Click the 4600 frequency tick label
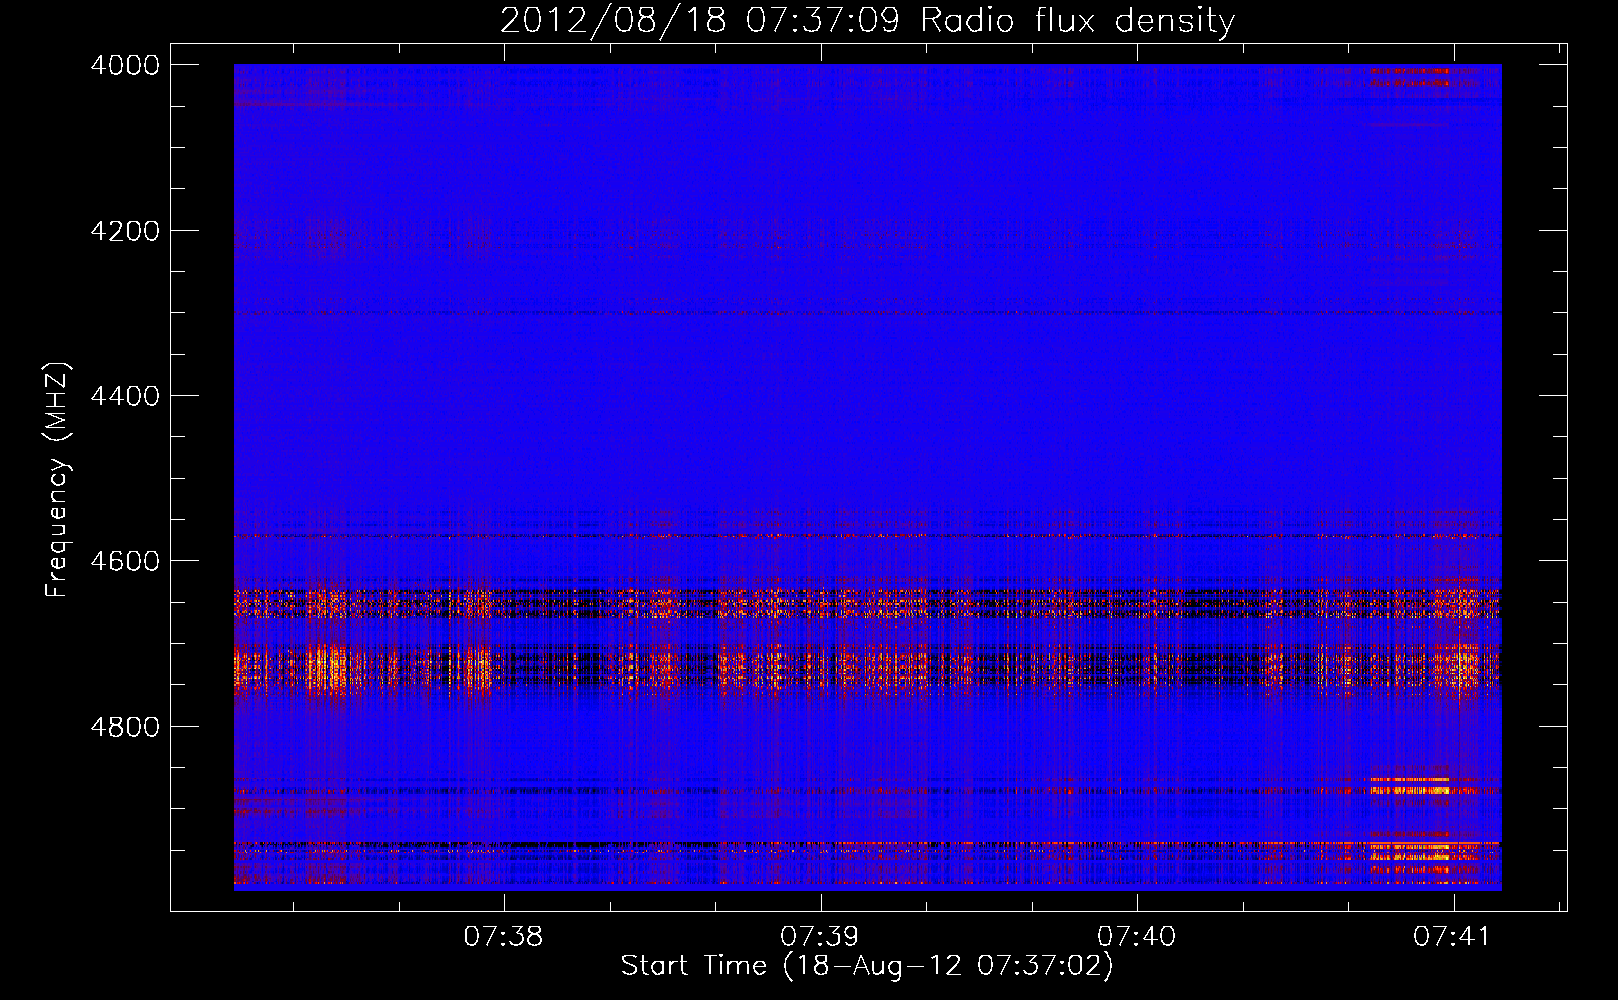1618x1000 pixels. point(125,561)
